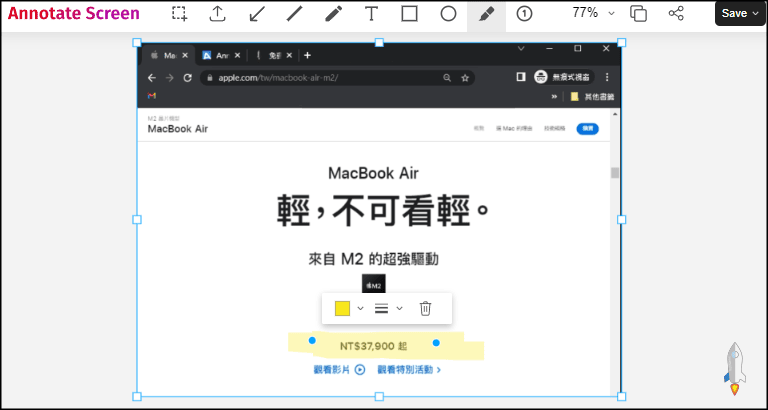
Task: Click the M2 chip thumbnail image
Action: (374, 284)
